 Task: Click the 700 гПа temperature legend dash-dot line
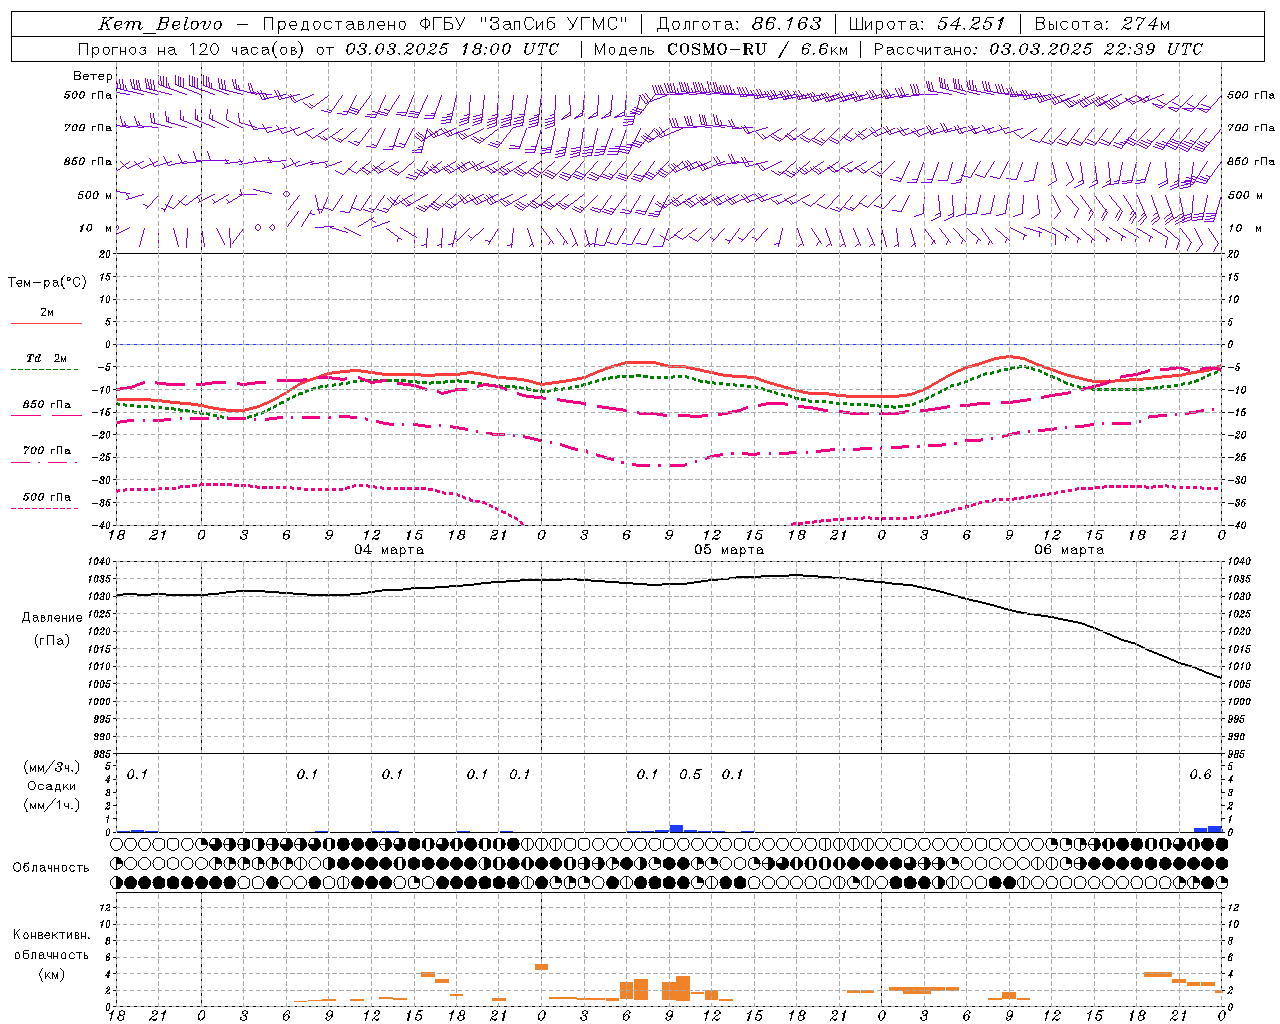[x=46, y=462]
